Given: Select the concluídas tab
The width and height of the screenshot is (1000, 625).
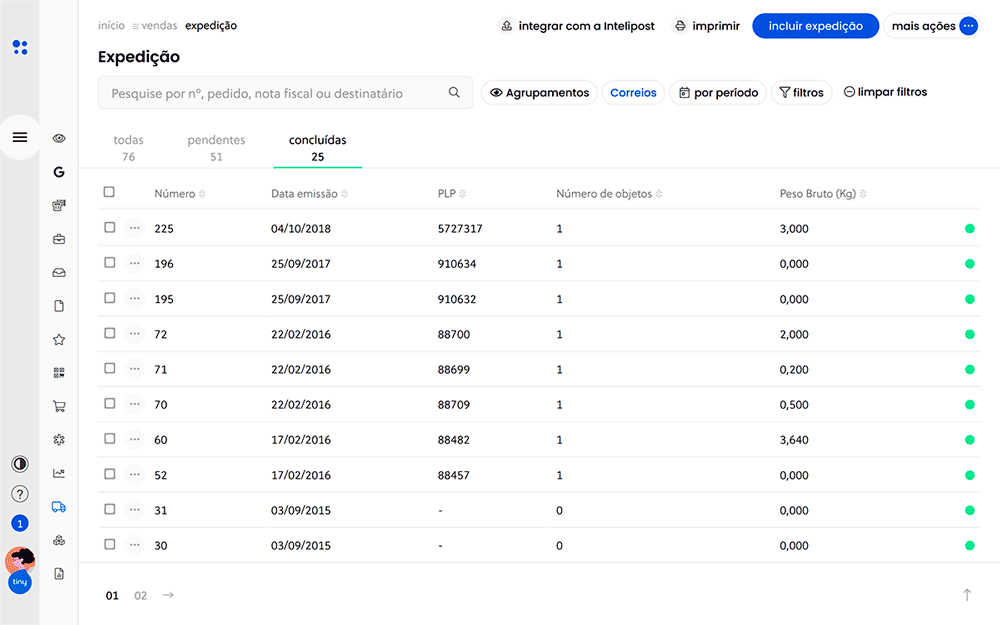Looking at the screenshot, I should 318,148.
